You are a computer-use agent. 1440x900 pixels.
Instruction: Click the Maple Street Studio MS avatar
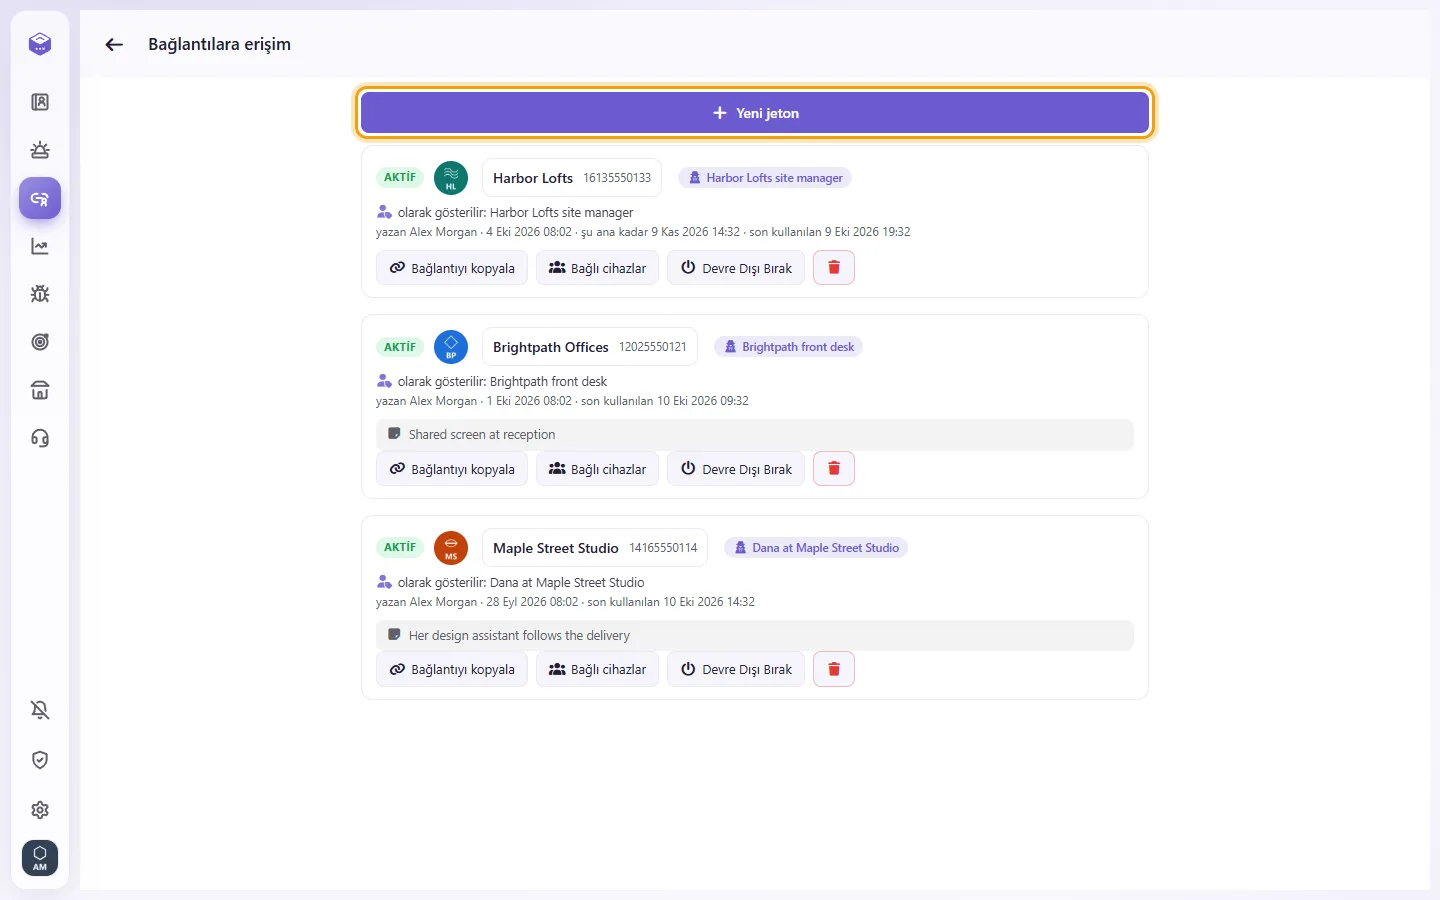point(451,548)
